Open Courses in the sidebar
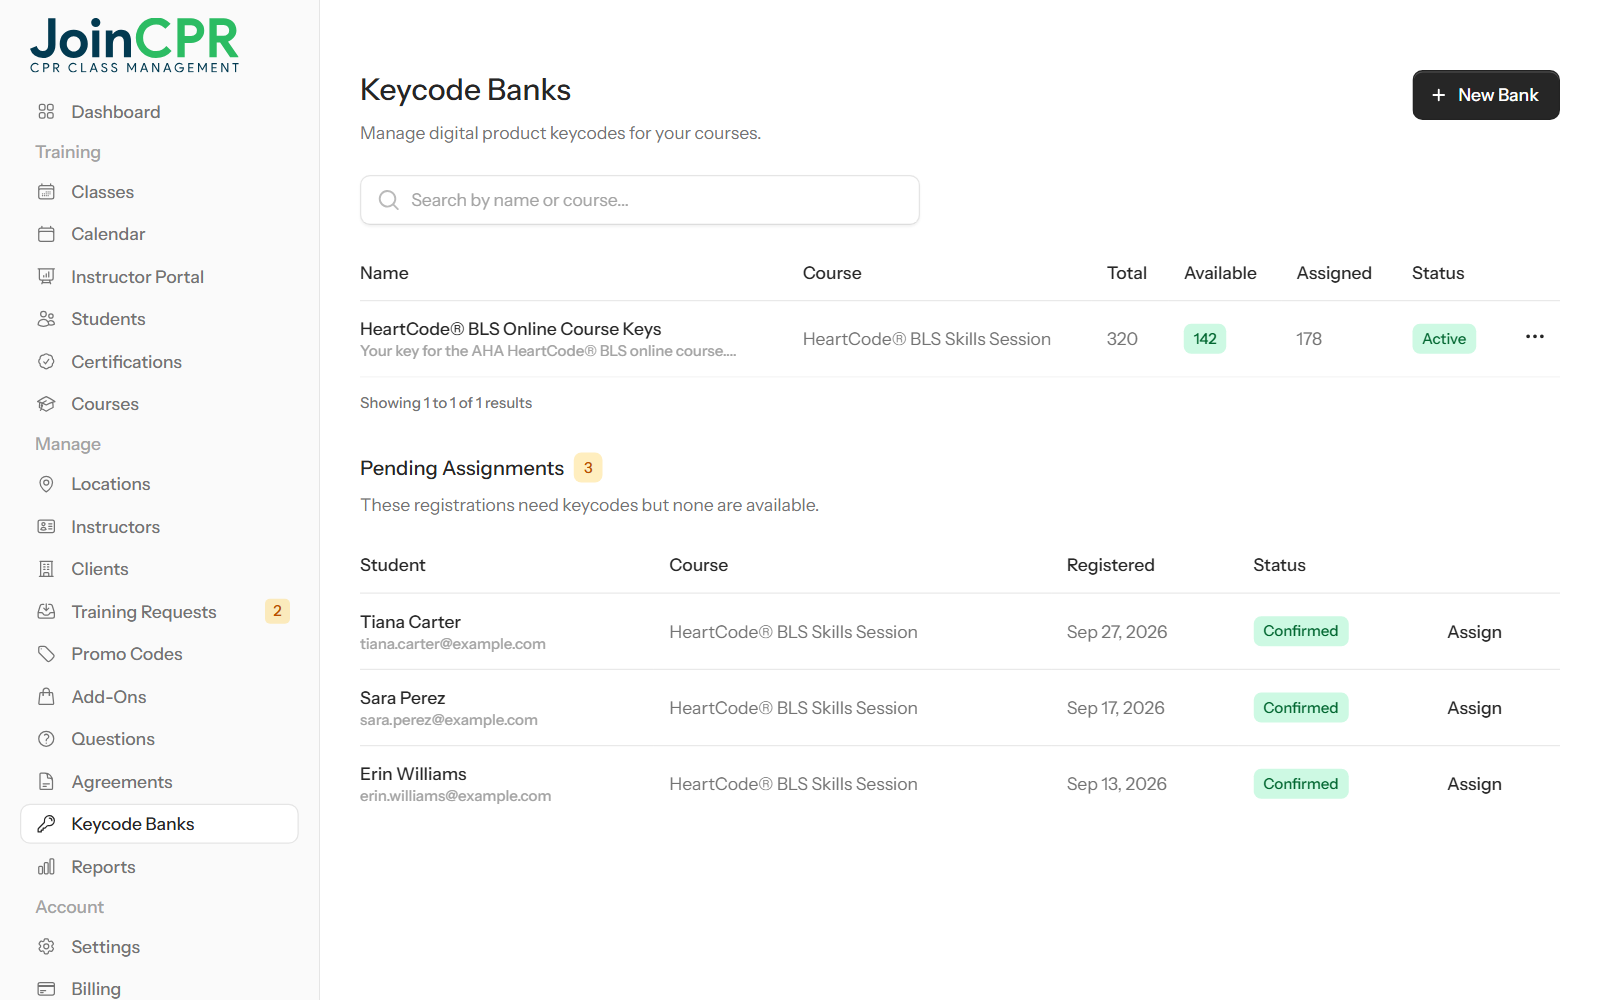 160,404
